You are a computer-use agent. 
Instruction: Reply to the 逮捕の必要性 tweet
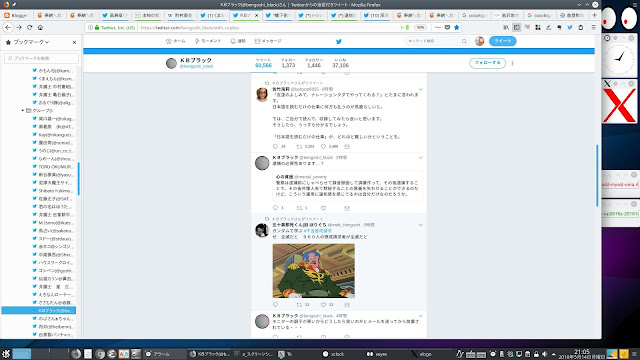click(x=276, y=208)
